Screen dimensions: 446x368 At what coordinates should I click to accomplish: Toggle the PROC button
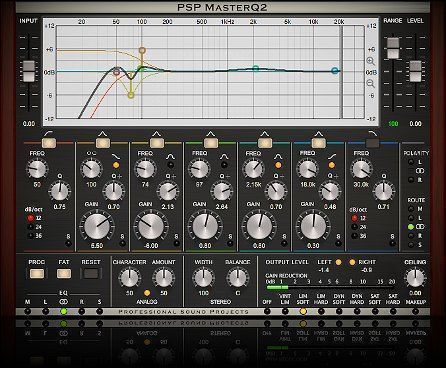click(37, 274)
